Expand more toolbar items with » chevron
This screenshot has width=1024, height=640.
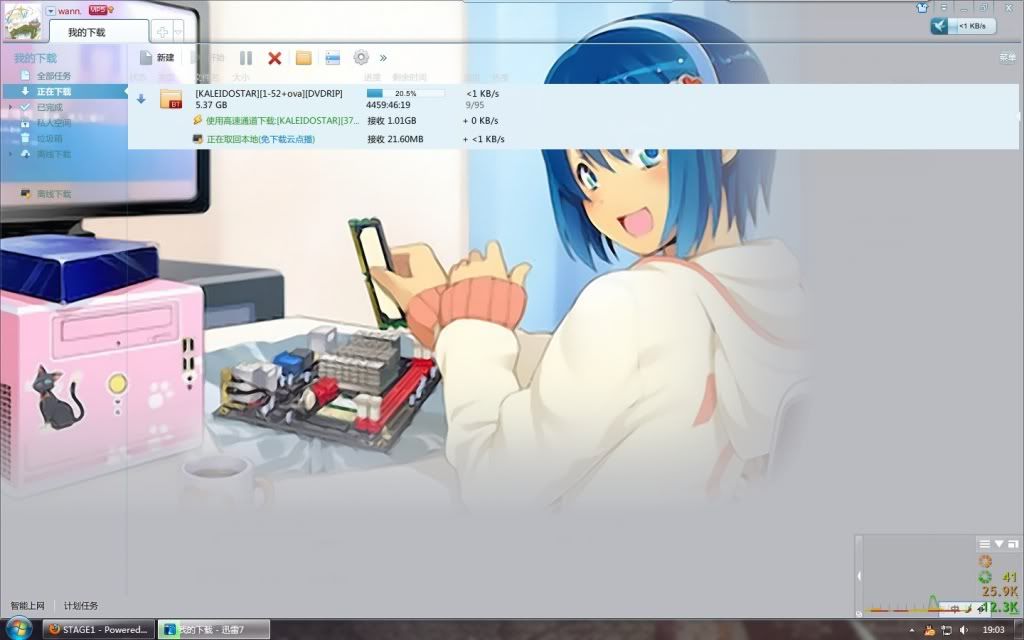pyautogui.click(x=383, y=58)
